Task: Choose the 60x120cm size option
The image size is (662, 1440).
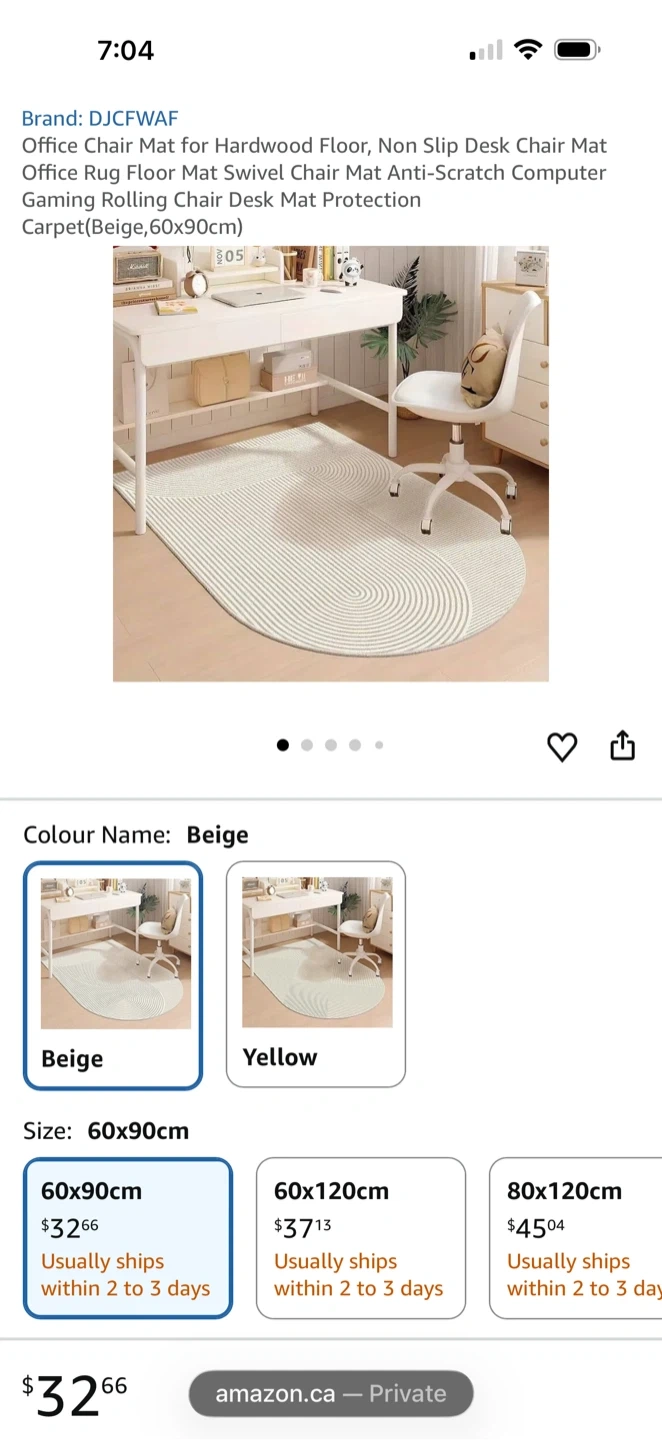Action: [x=361, y=1238]
